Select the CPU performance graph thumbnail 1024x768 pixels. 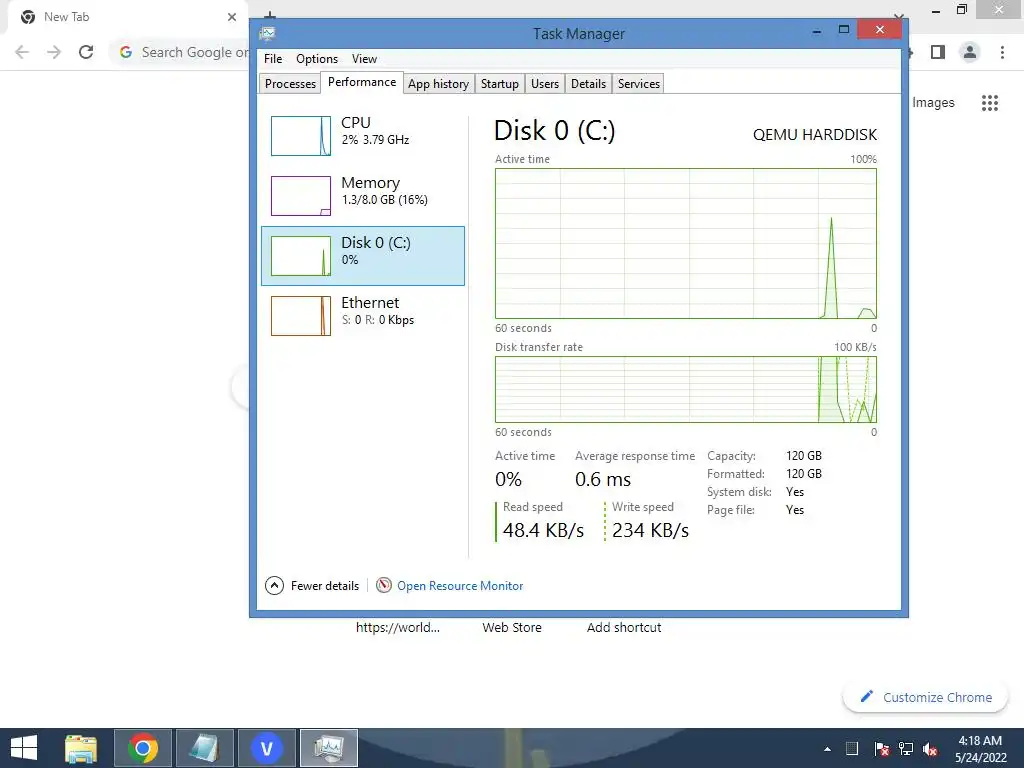click(x=301, y=136)
